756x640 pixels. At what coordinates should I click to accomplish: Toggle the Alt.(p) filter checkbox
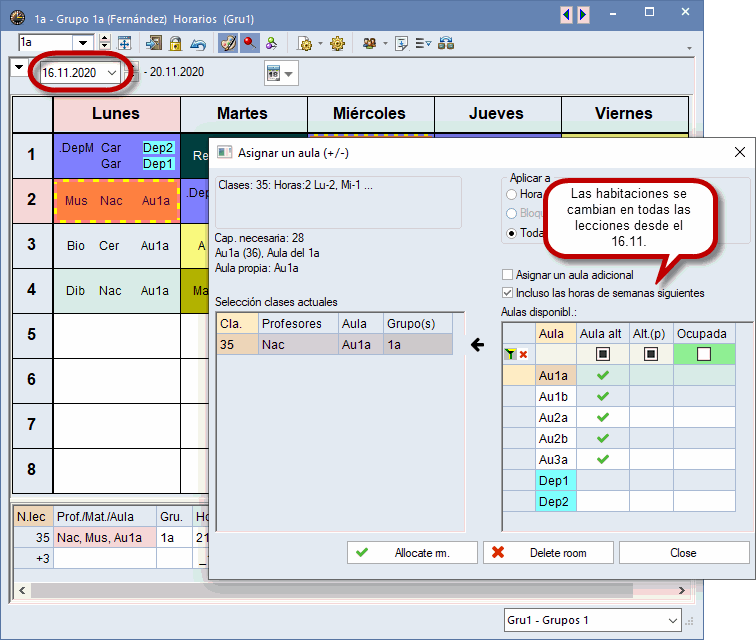click(x=651, y=354)
